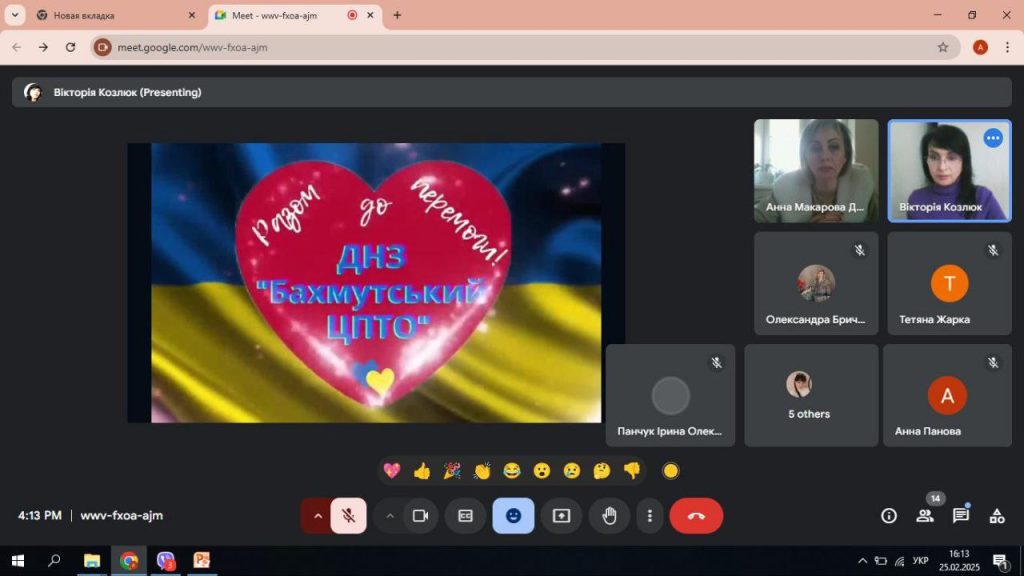Viewport: 1024px width, 576px height.
Task: Open meeting details info icon
Action: (888, 516)
